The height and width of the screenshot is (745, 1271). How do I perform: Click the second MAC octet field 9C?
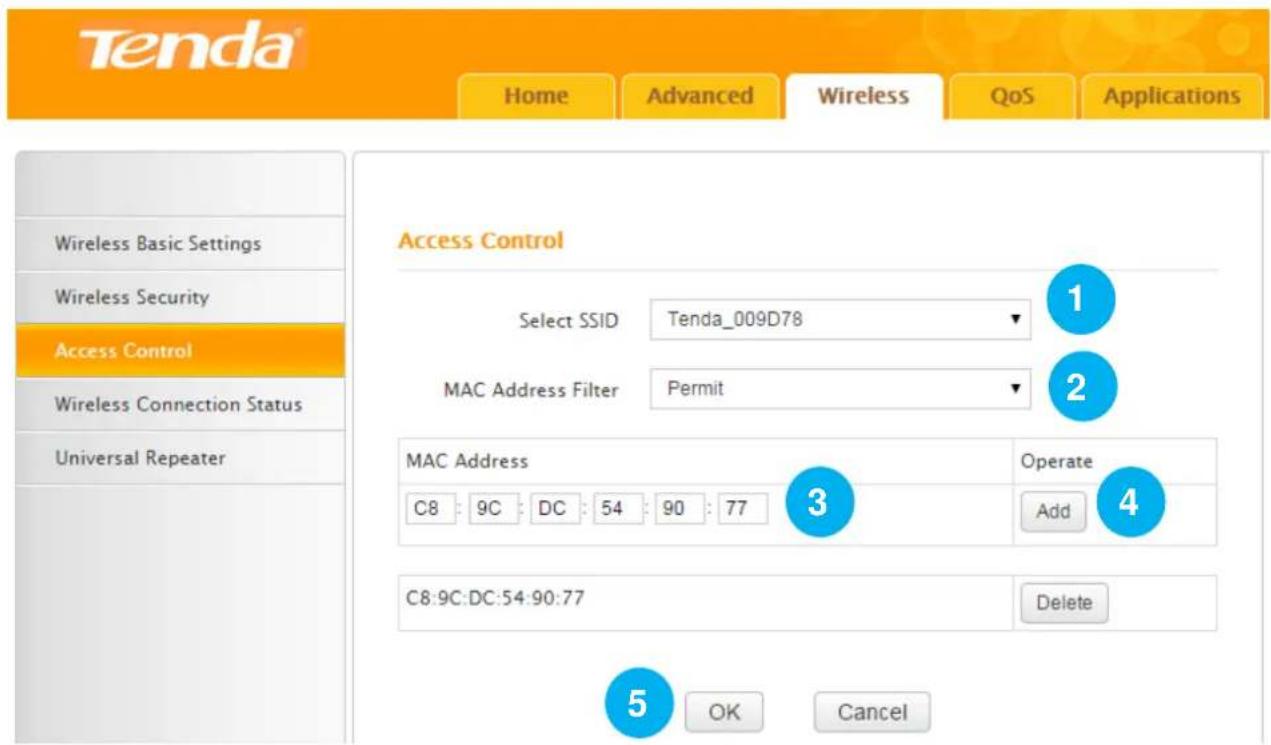tap(489, 510)
